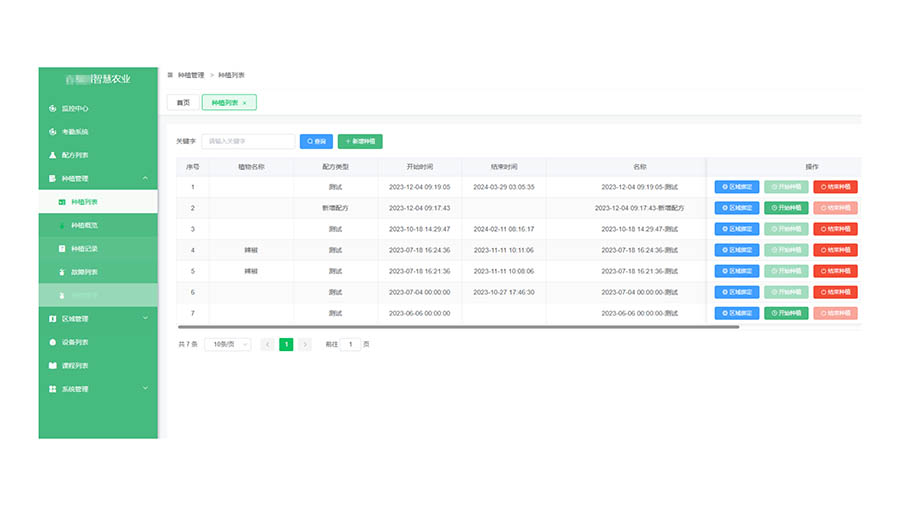The image size is (900, 506).
Task: Open 种植概览 in the sidebar submenu
Action: pyautogui.click(x=84, y=225)
